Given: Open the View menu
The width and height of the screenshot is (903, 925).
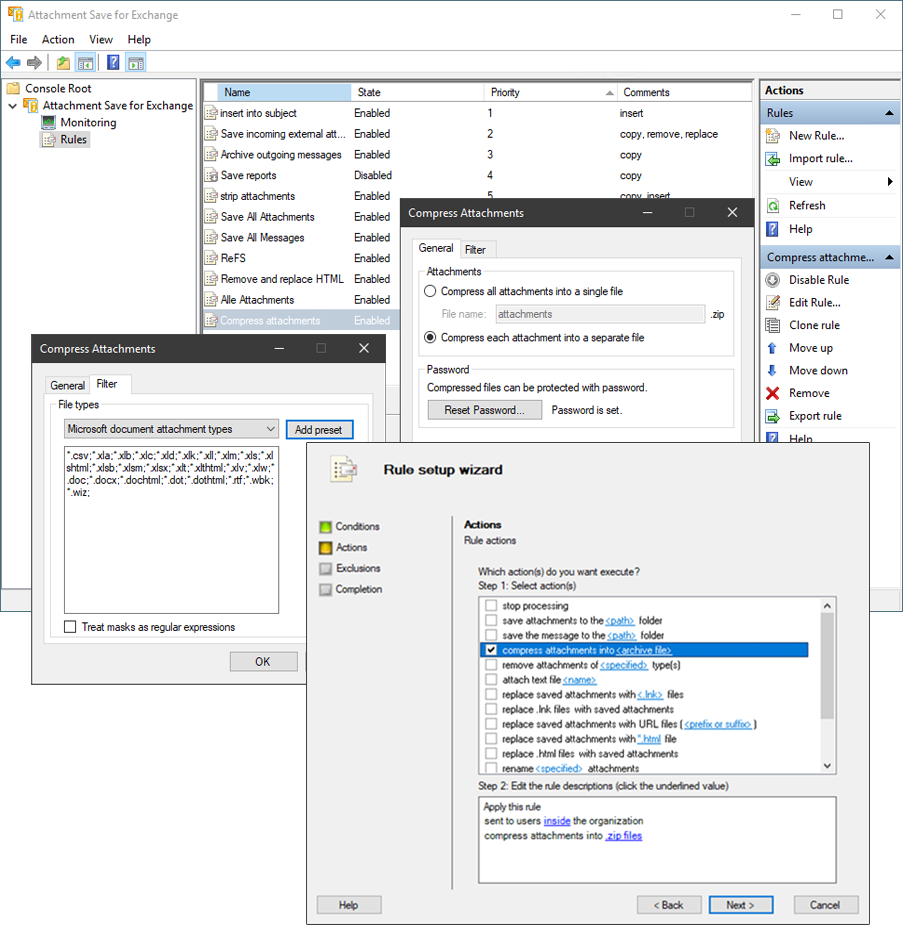Looking at the screenshot, I should click(101, 40).
